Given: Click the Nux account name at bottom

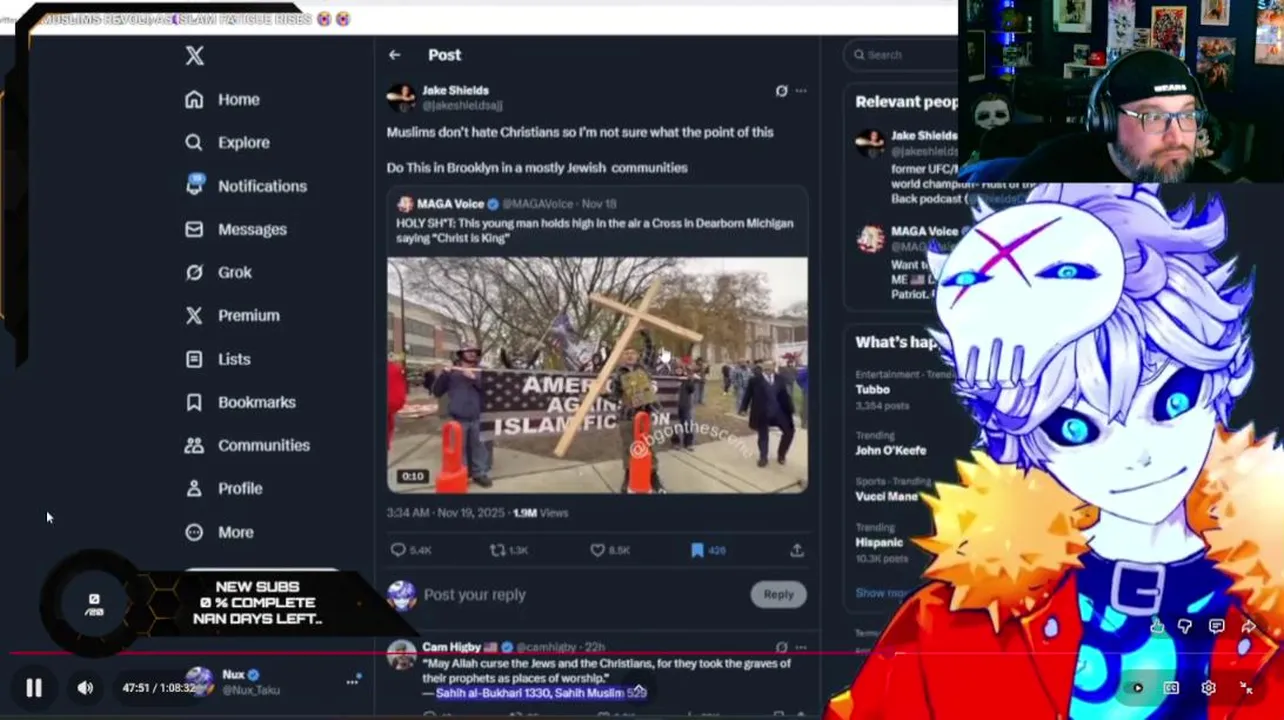Looking at the screenshot, I should pos(233,675).
